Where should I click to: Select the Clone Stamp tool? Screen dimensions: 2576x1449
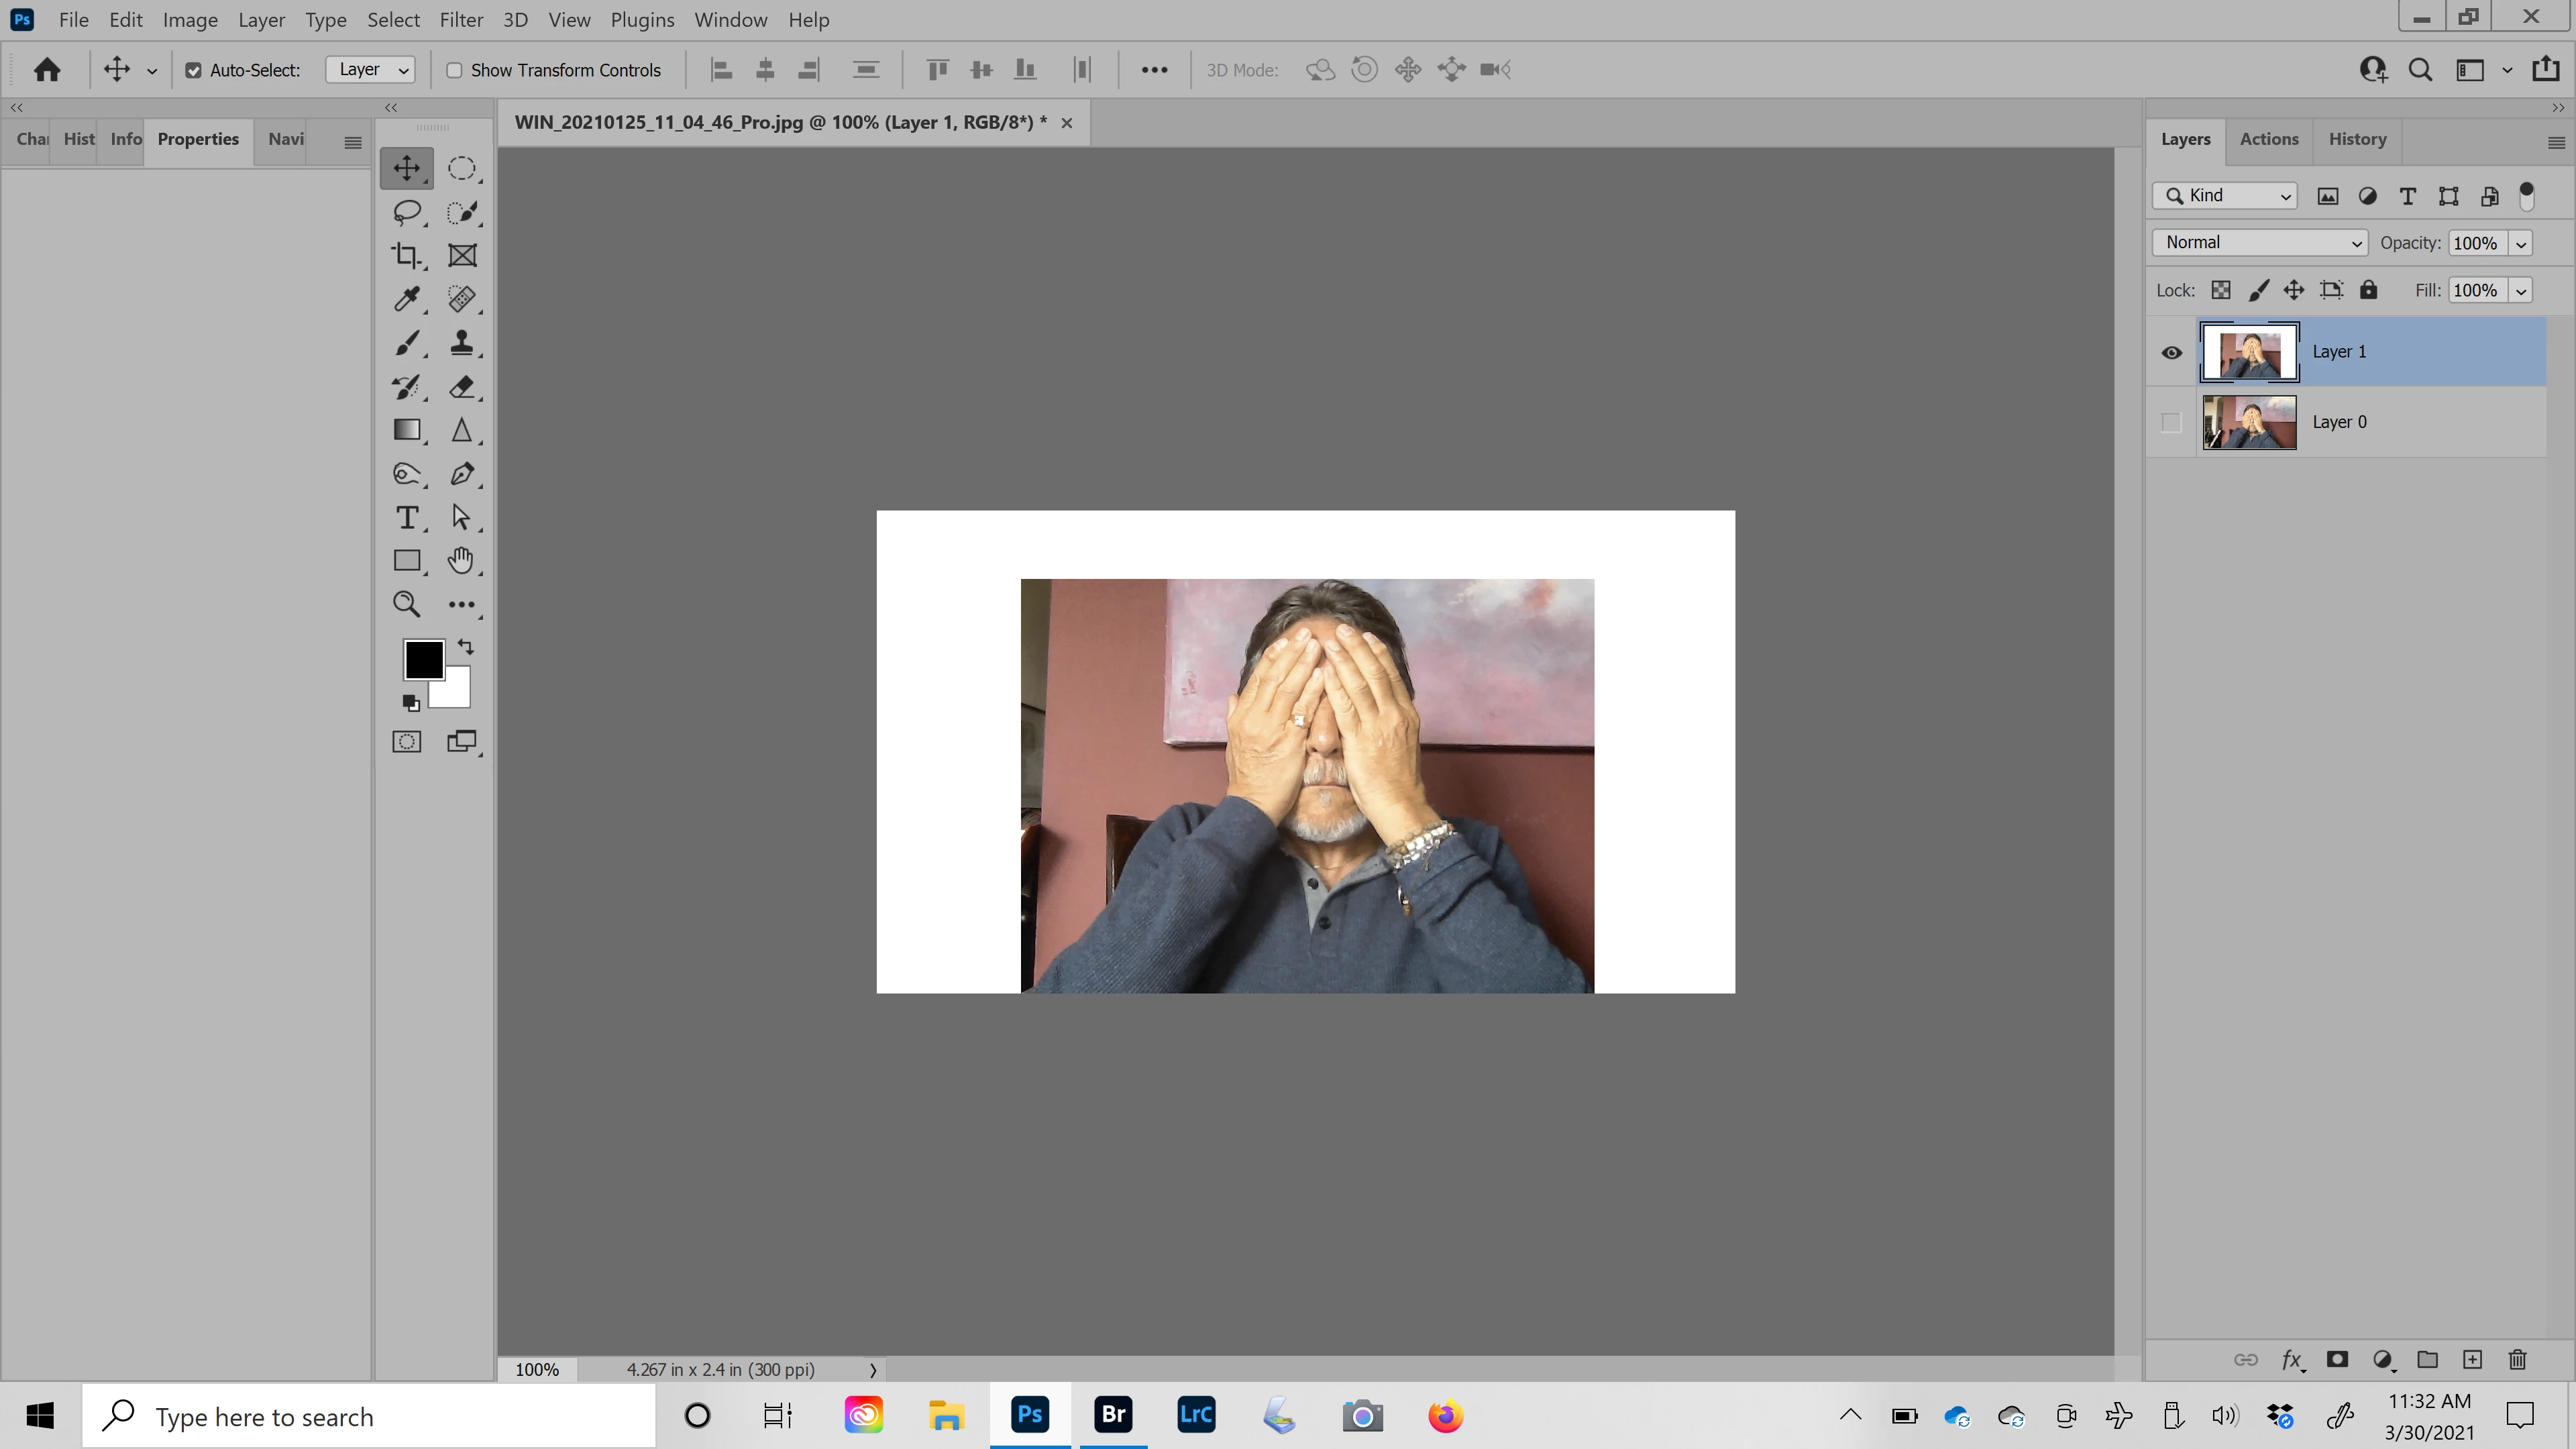point(461,343)
